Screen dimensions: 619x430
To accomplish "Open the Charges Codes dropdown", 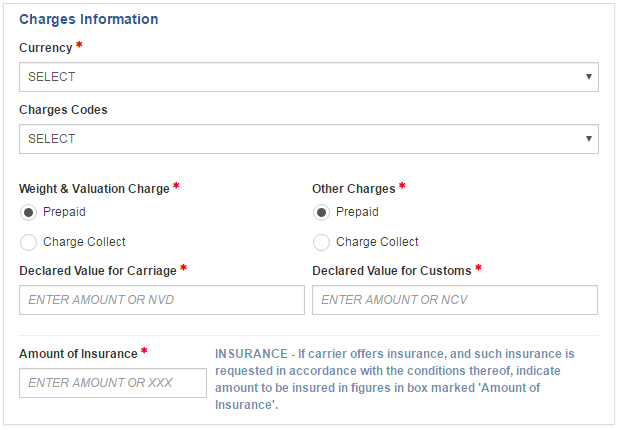I will tap(309, 139).
